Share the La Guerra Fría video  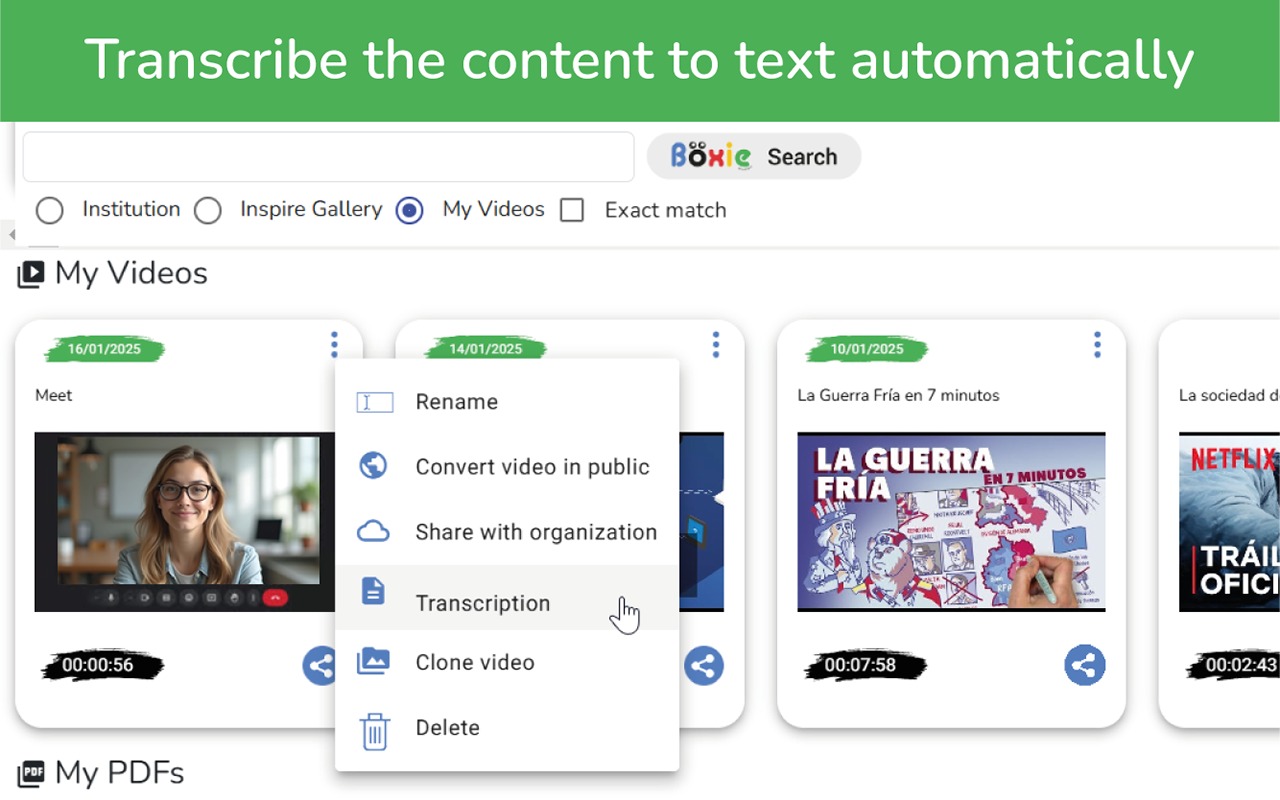1085,665
